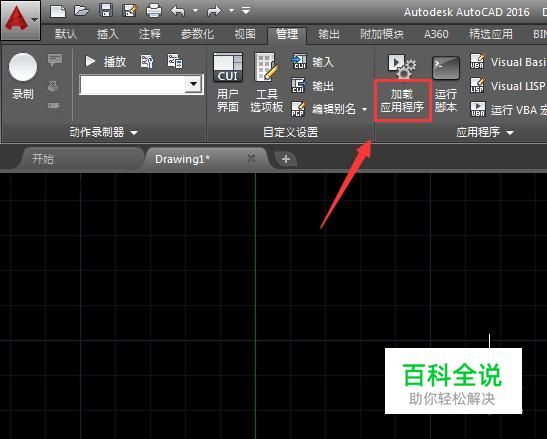Expand the undo history dropdown arrow
This screenshot has width=547, height=439.
[195, 11]
